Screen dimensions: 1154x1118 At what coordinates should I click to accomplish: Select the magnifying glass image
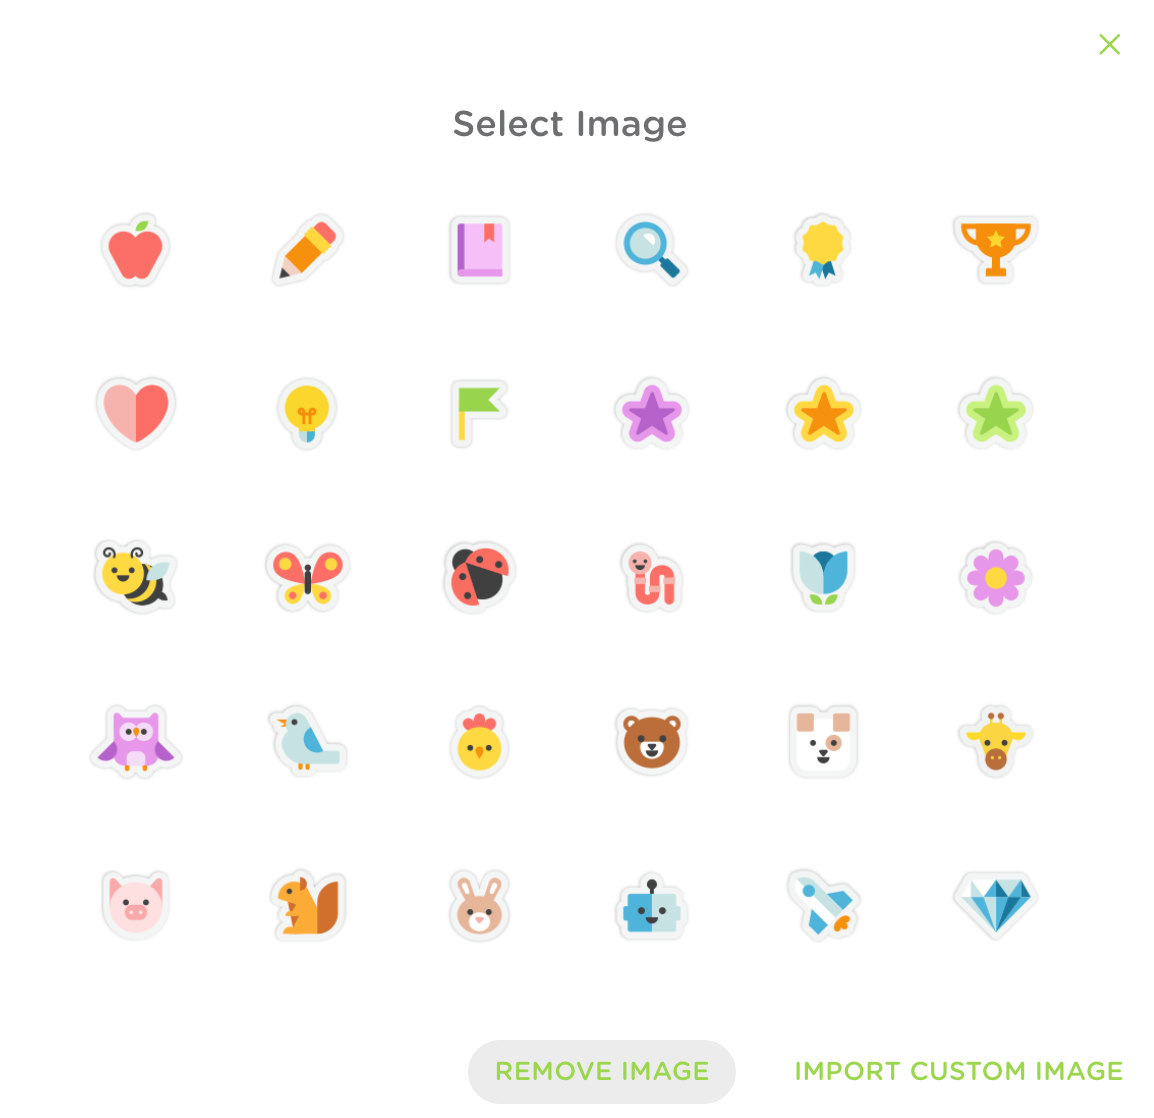click(652, 250)
